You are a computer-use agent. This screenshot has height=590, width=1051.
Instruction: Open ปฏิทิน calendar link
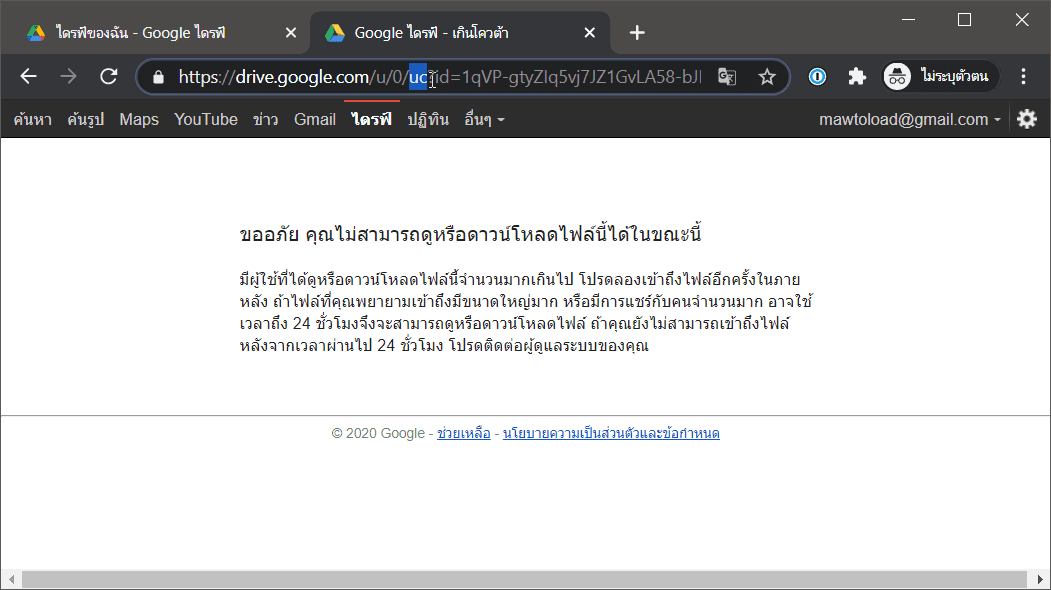click(x=428, y=119)
